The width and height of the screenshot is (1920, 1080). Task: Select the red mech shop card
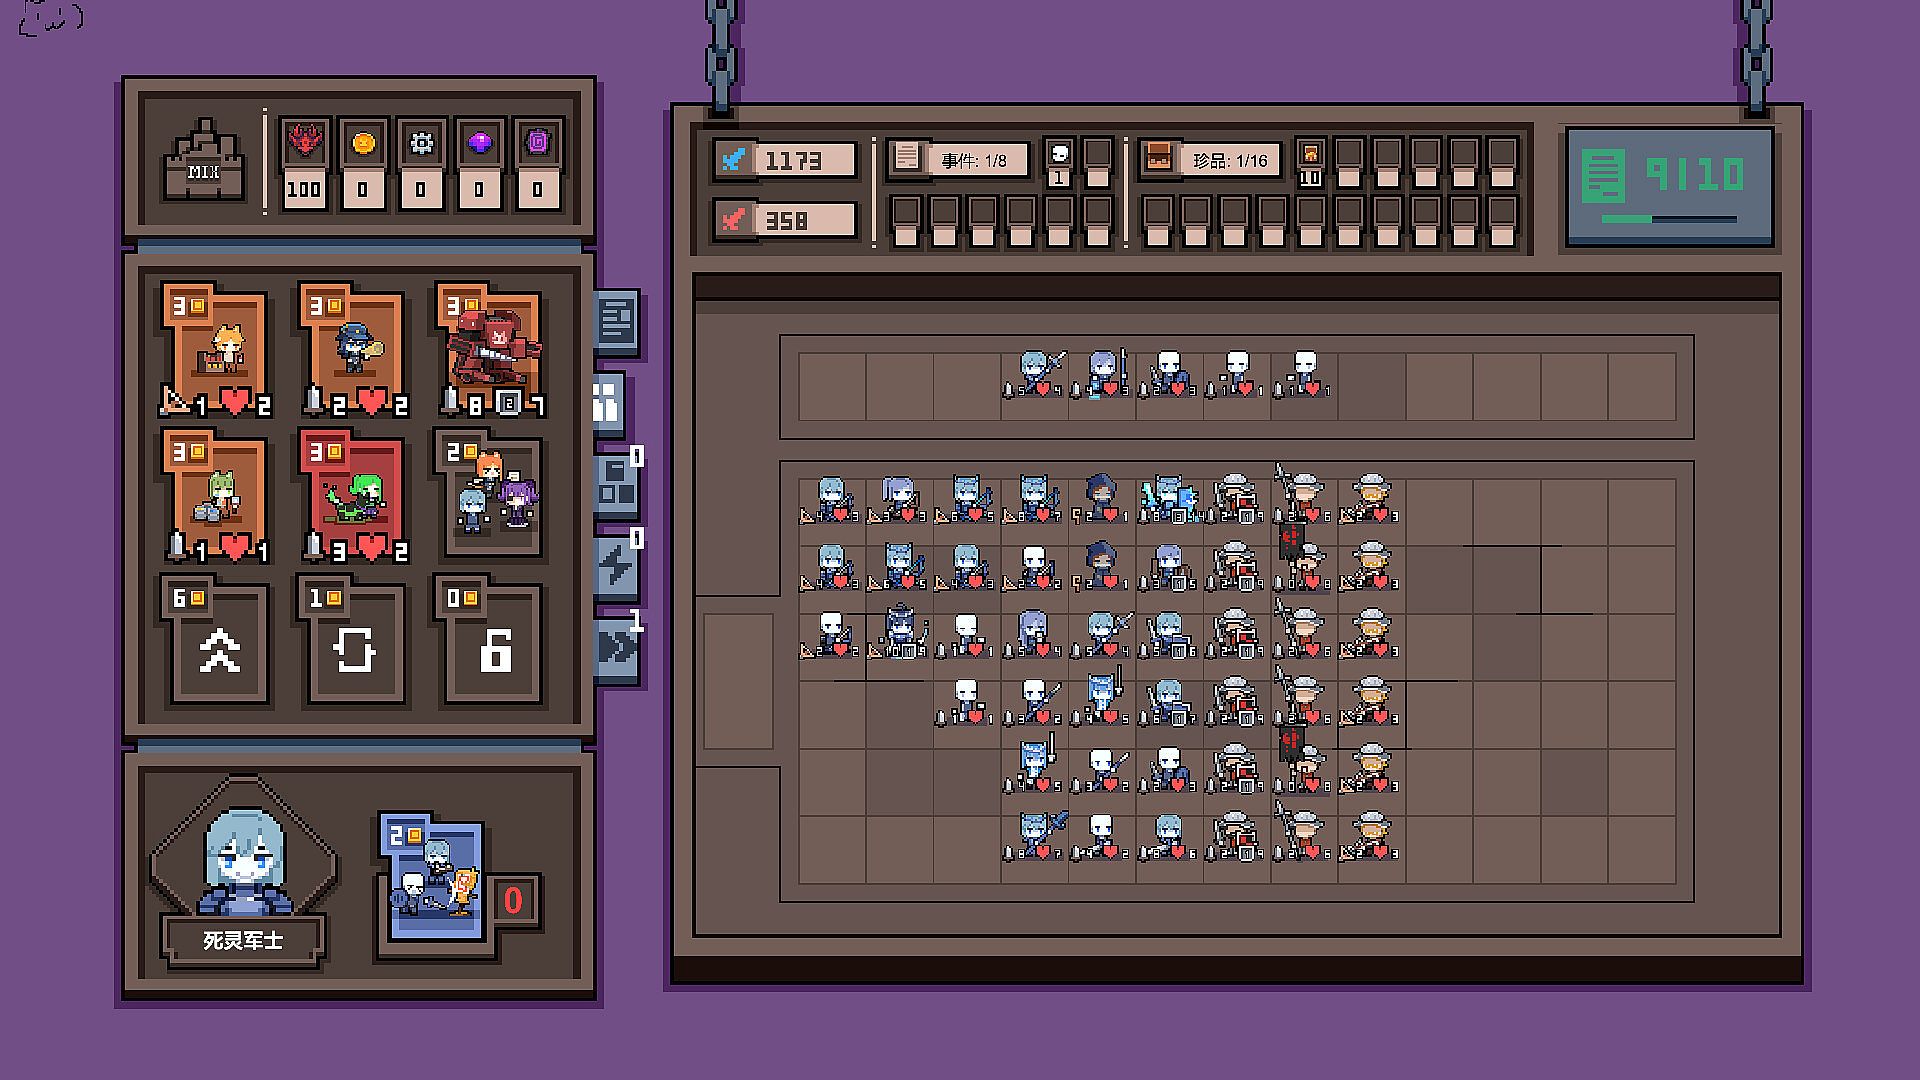[x=492, y=350]
